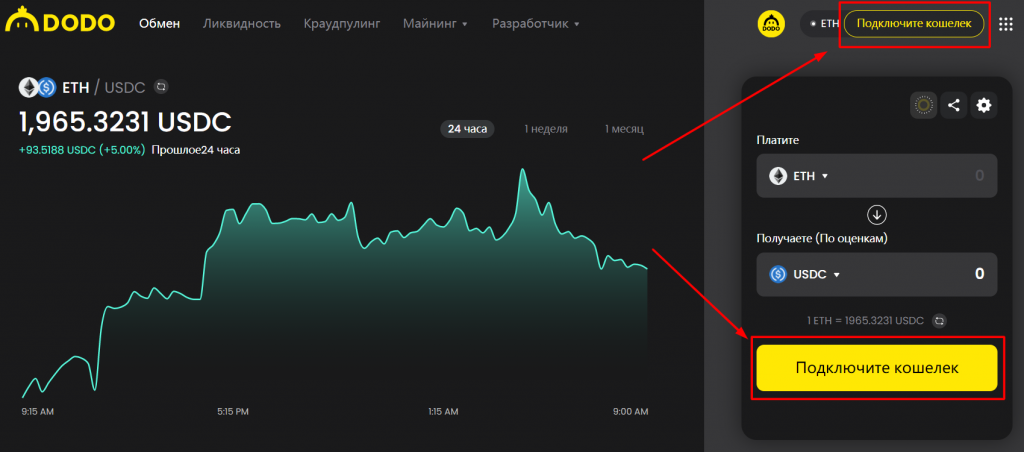1024x452 pixels.
Task: Select the 24 часа chart range
Action: coord(468,129)
